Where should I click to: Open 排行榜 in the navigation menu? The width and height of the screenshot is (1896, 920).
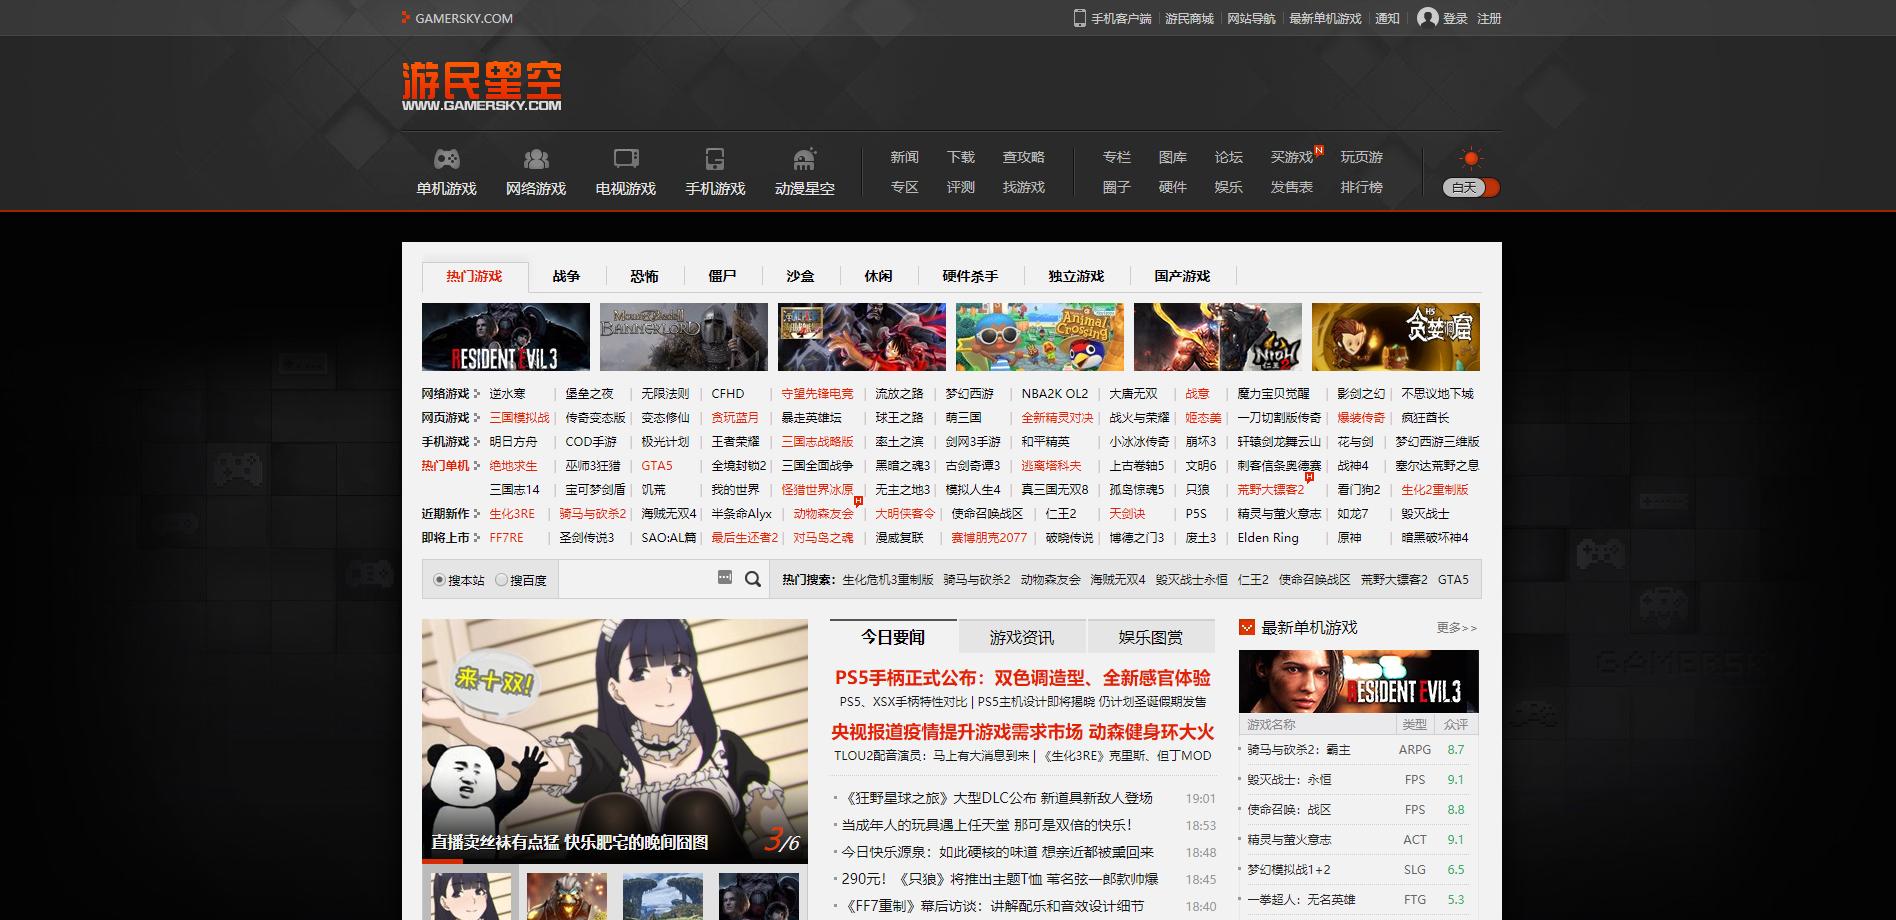[1361, 187]
